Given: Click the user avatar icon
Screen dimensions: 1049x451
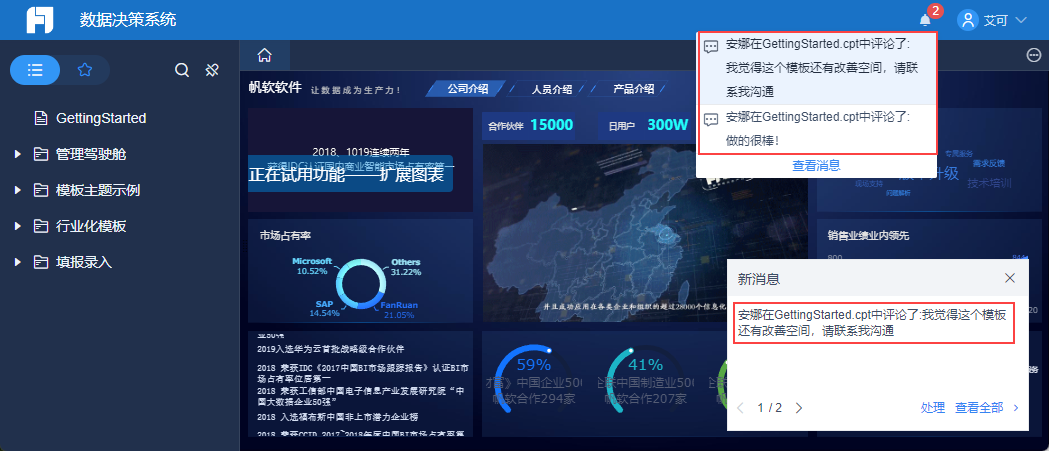Looking at the screenshot, I should 968,20.
